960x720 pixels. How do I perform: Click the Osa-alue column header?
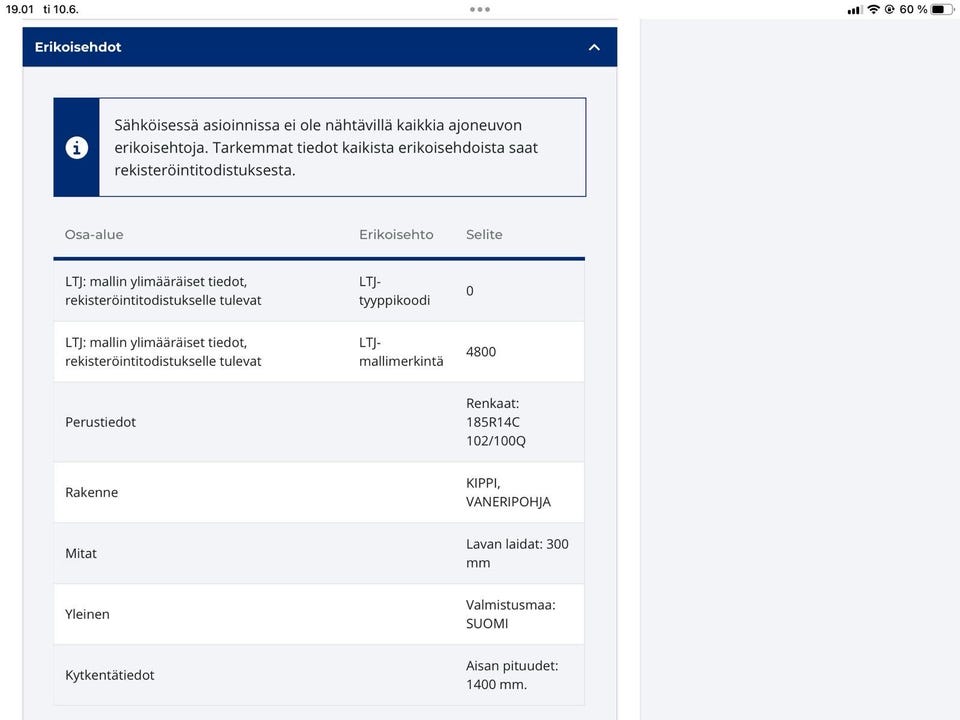point(94,235)
